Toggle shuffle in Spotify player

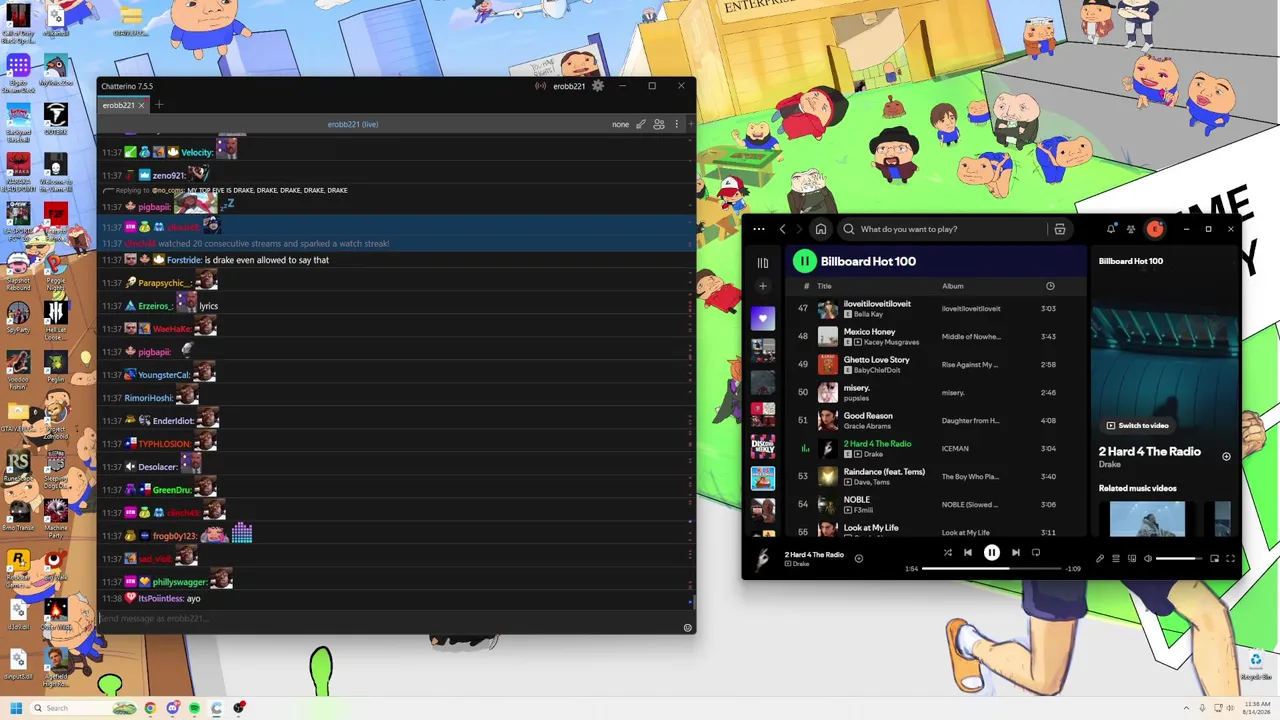(x=948, y=552)
